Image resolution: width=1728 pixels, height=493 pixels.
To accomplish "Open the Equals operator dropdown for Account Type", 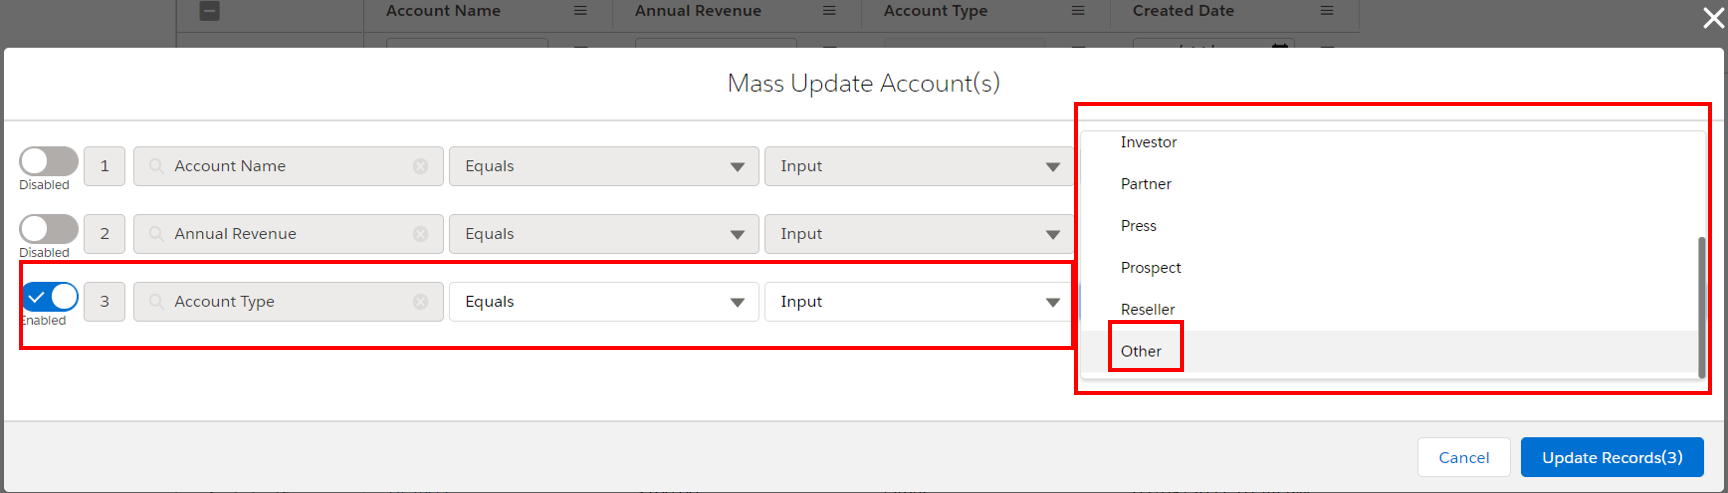I will tap(604, 302).
